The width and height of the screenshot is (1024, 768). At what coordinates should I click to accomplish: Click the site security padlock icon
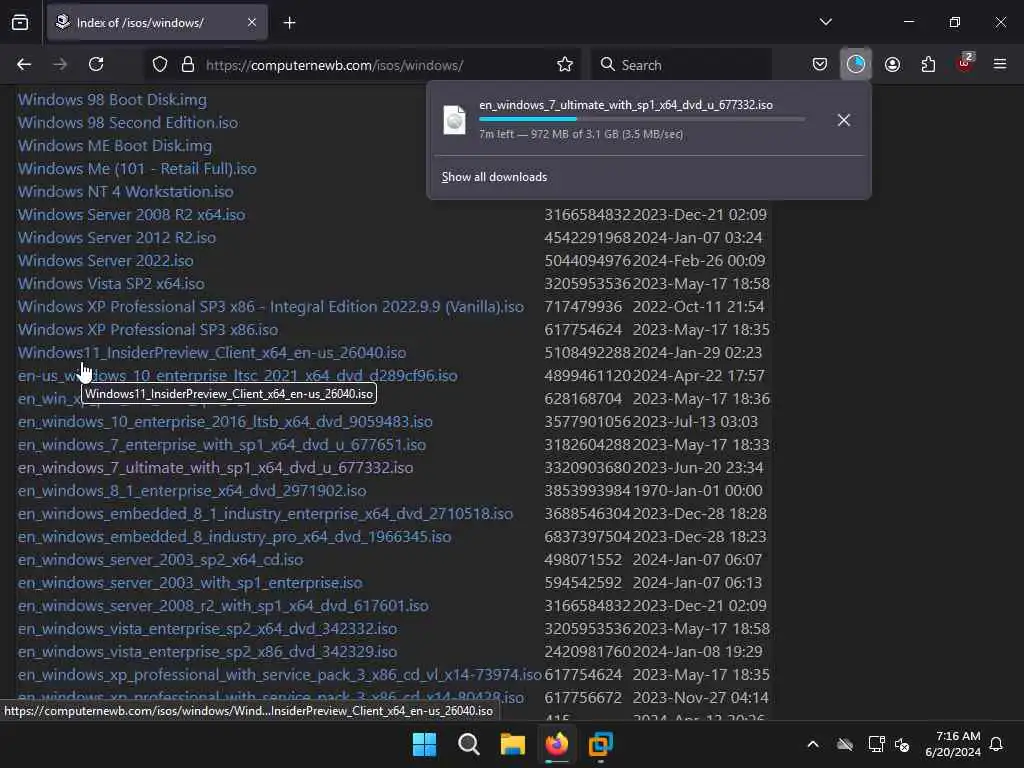coord(188,64)
